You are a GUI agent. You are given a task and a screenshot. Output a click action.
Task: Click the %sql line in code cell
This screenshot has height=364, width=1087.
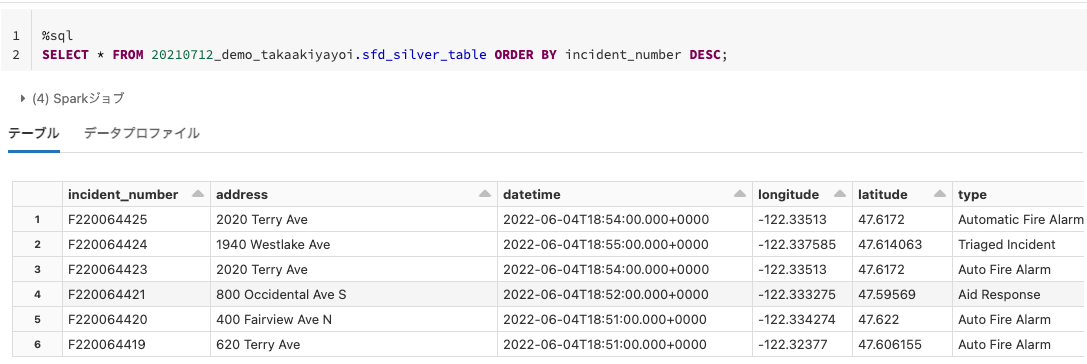[58, 35]
